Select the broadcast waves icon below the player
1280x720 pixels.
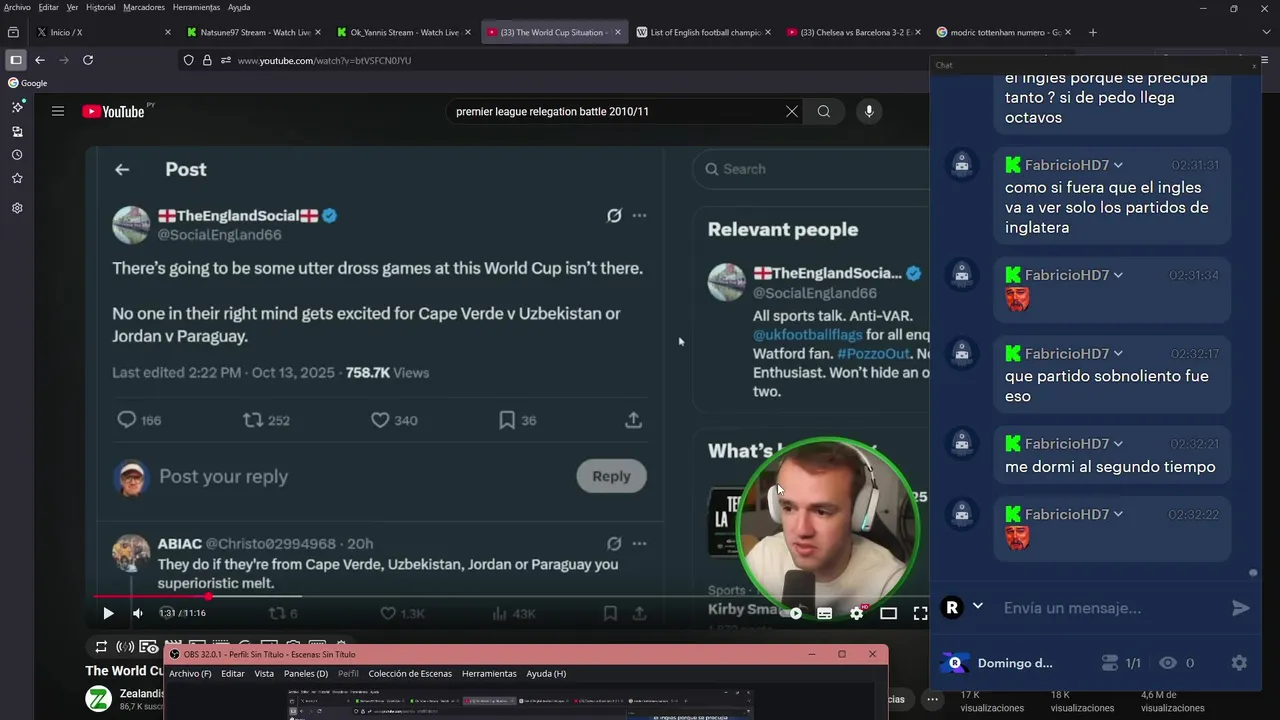(125, 646)
